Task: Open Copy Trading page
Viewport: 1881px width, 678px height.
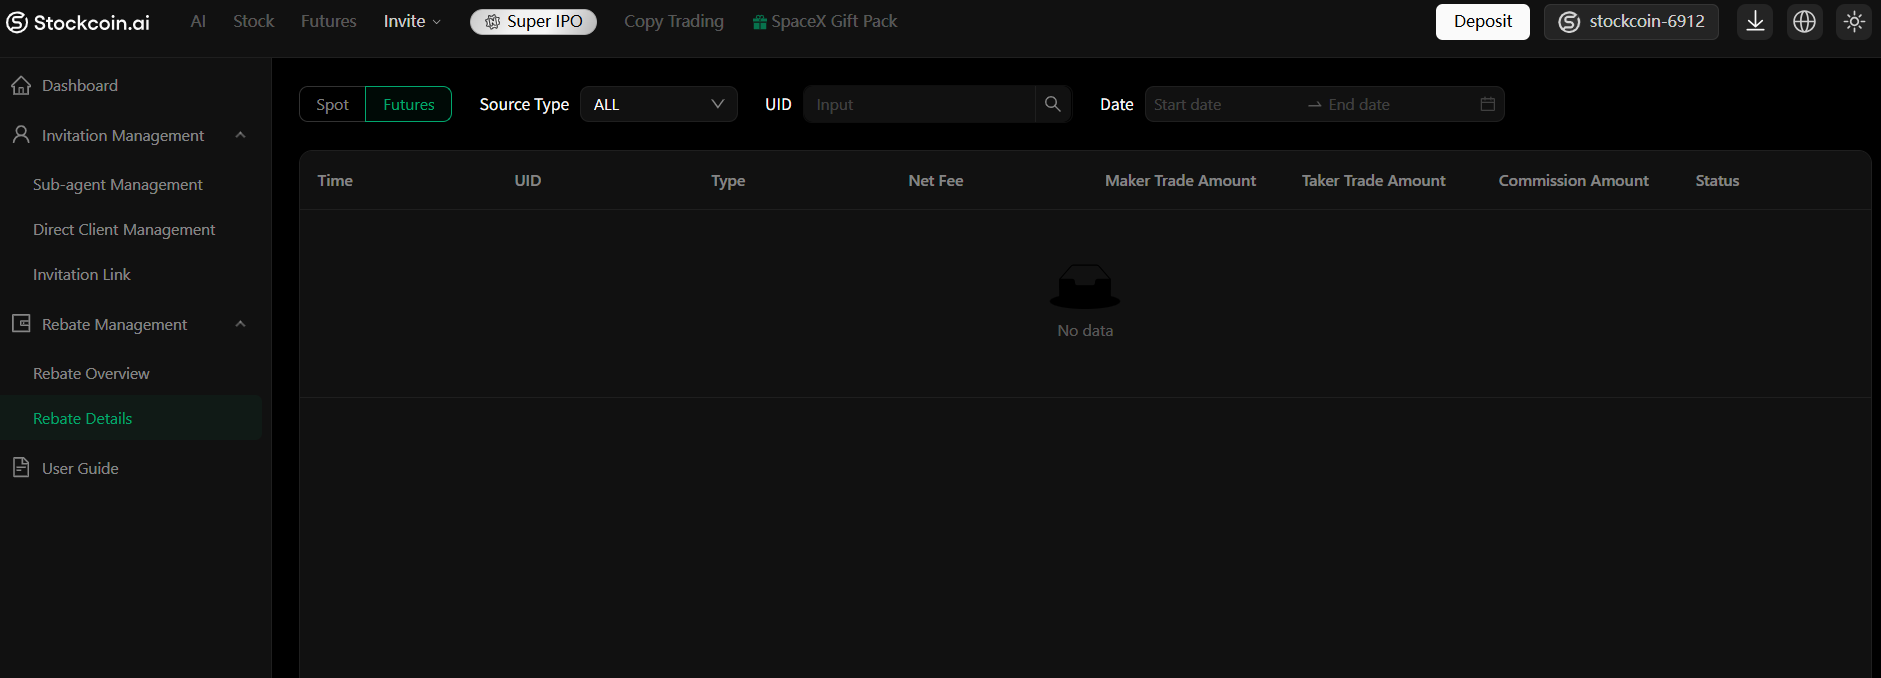Action: click(674, 21)
